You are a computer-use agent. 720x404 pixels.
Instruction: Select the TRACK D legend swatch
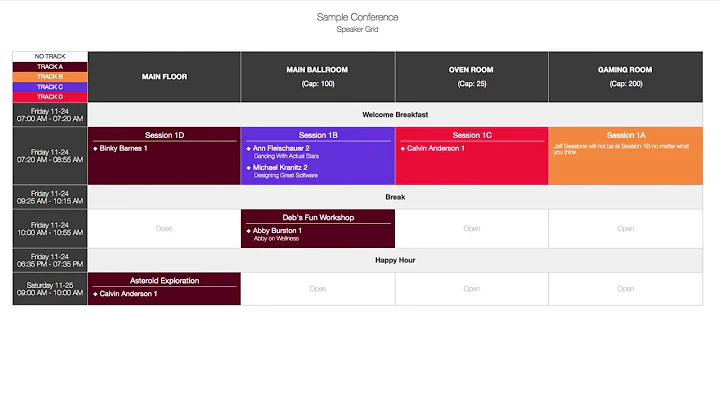click(50, 97)
